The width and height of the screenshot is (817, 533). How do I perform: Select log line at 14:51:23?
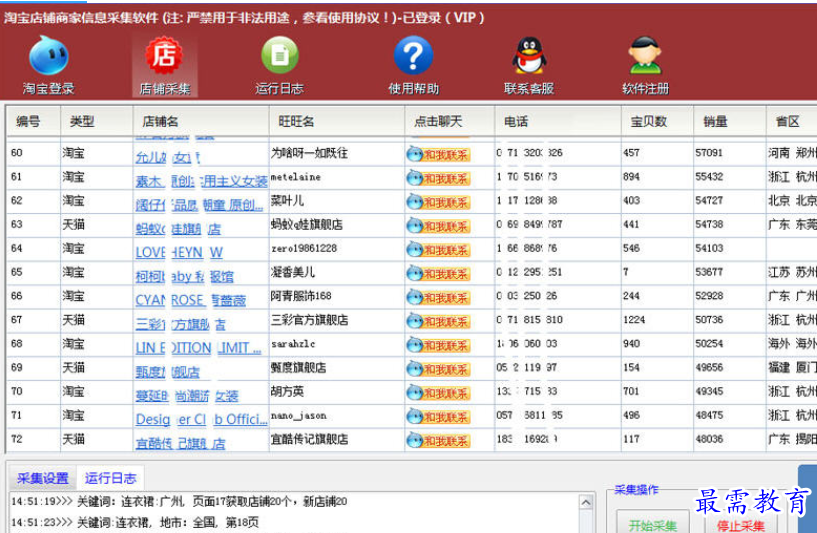(x=134, y=522)
